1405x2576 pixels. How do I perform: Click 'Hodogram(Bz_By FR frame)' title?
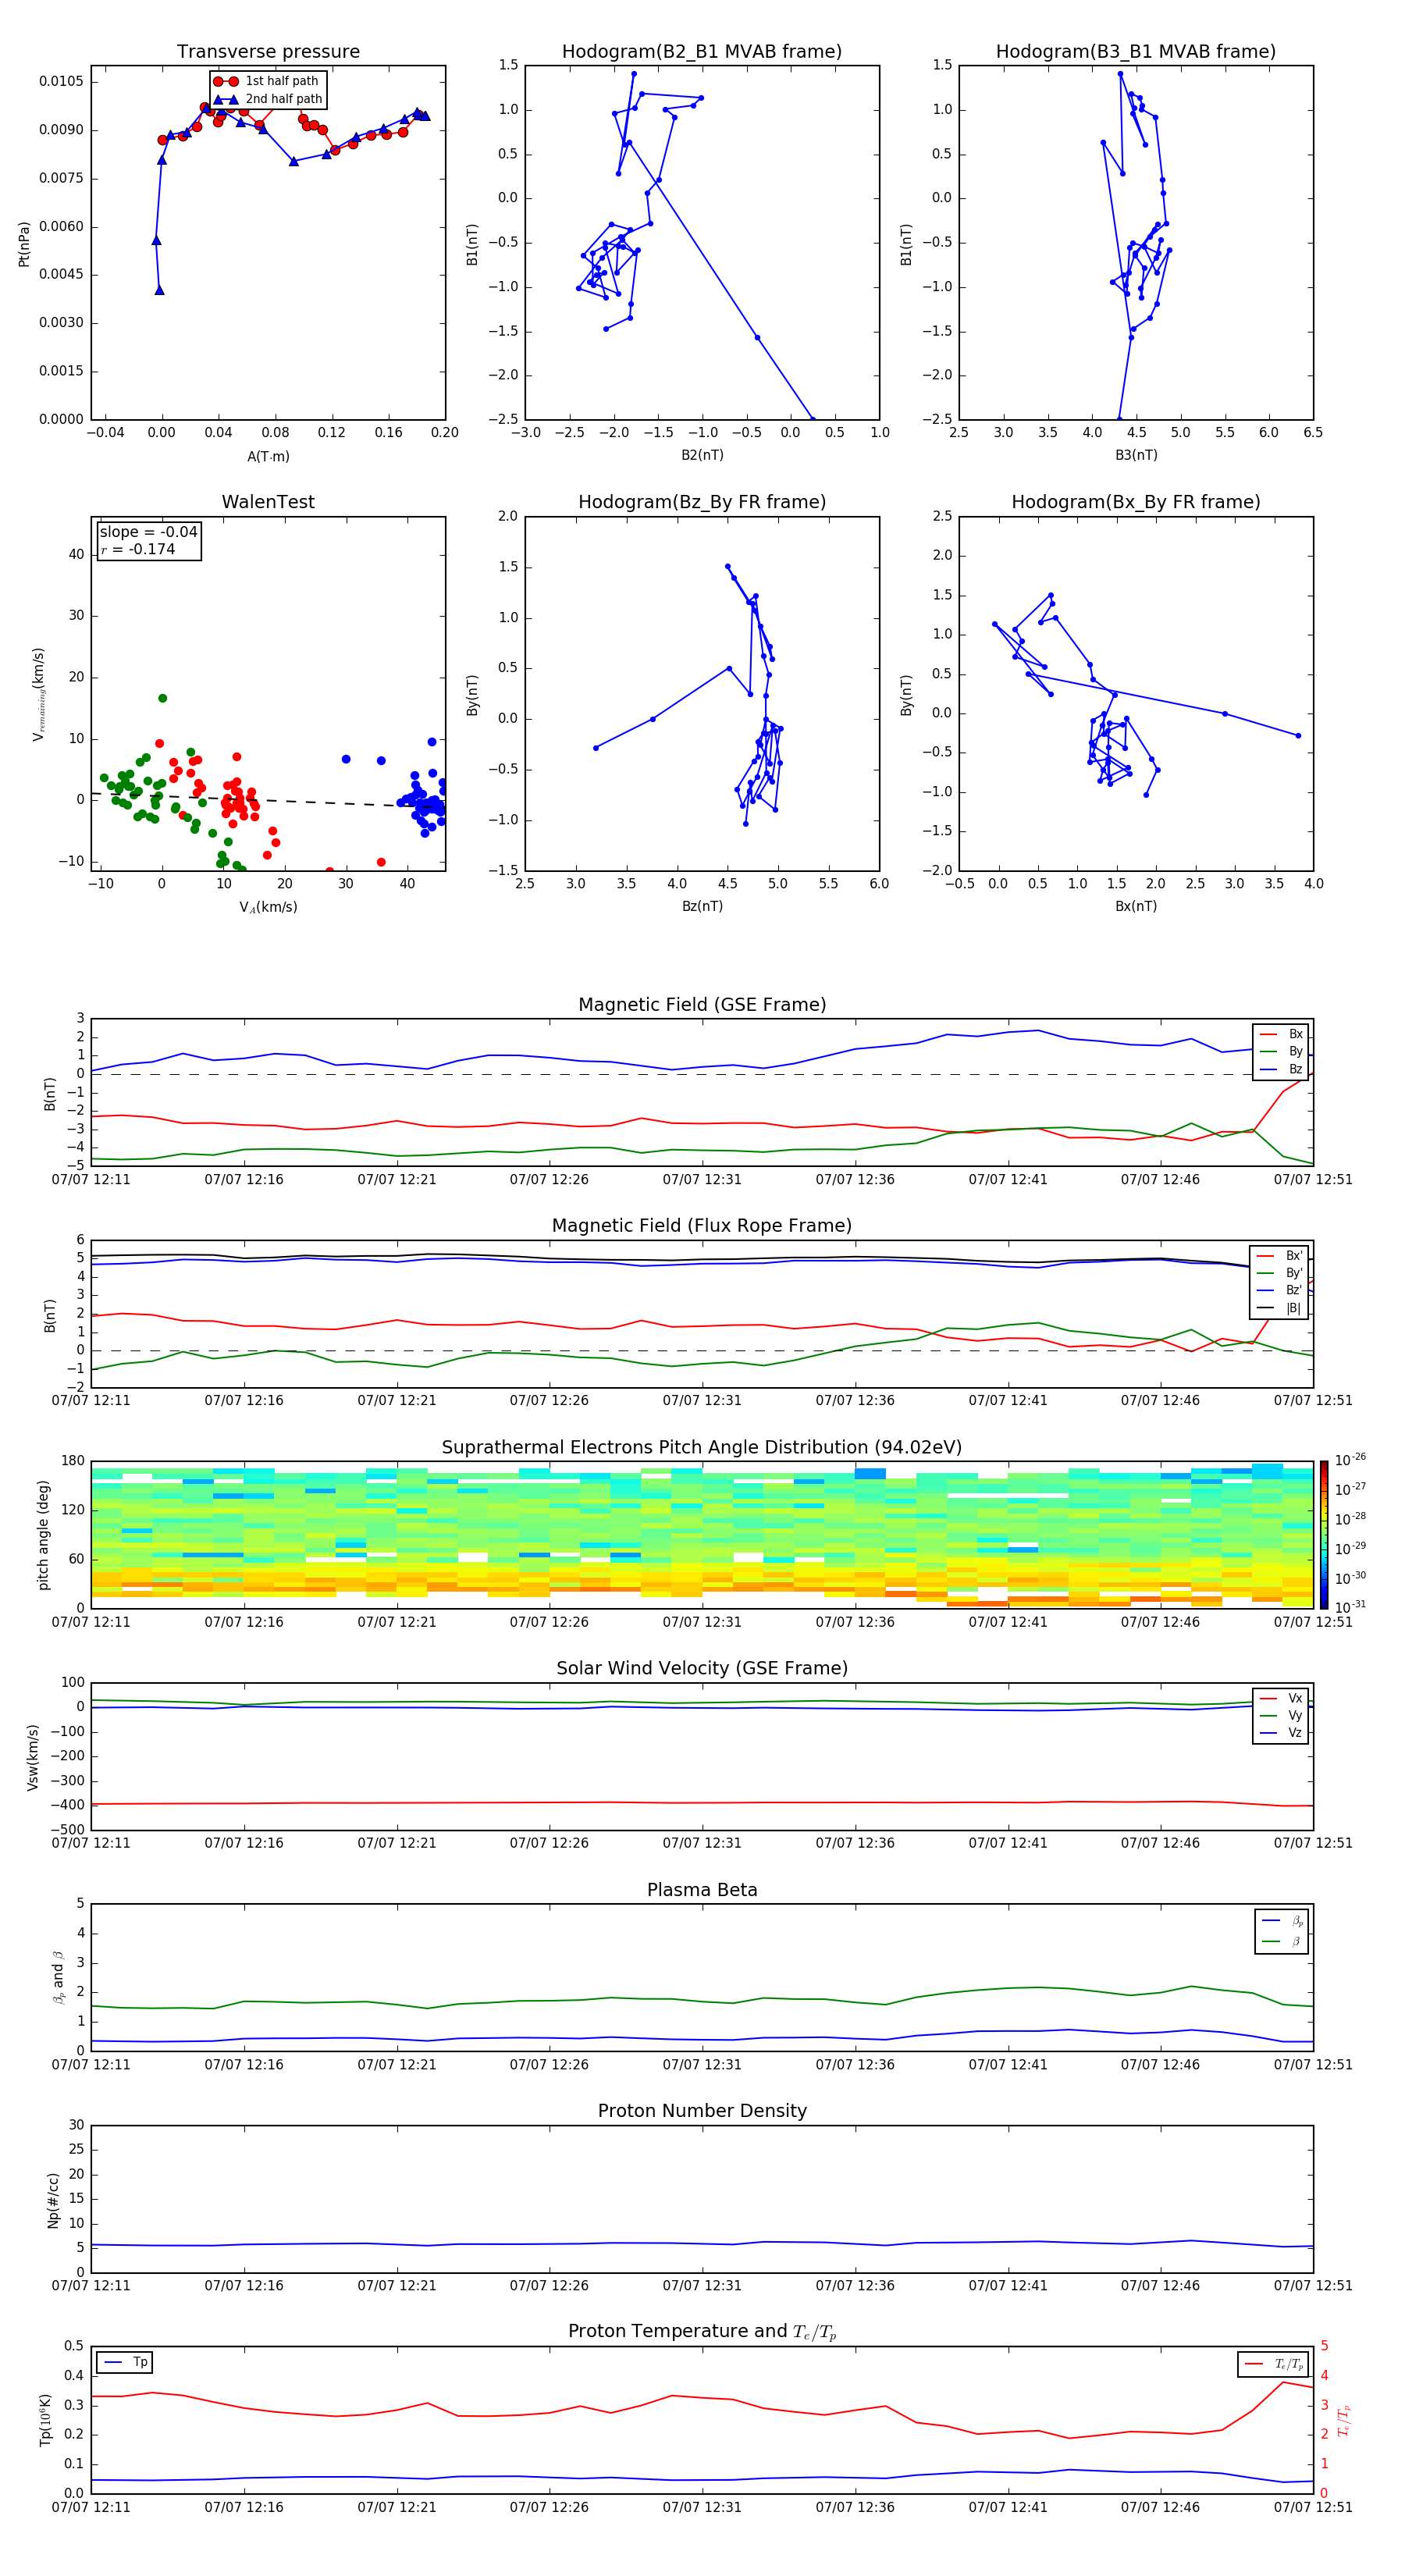click(702, 502)
